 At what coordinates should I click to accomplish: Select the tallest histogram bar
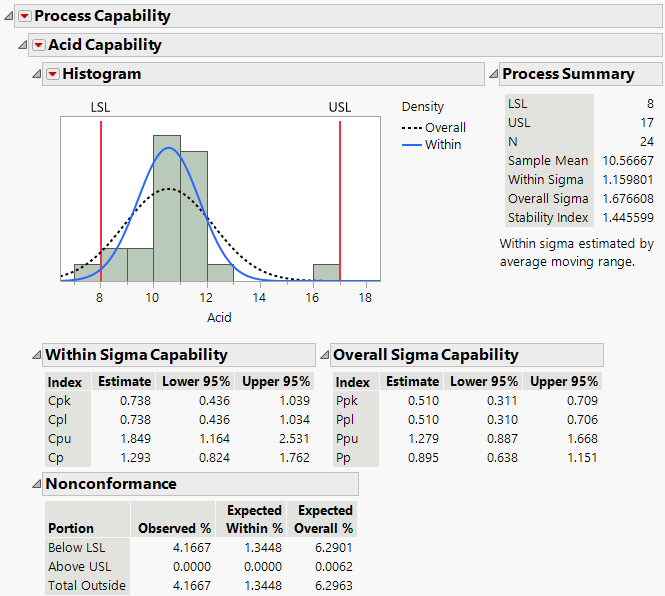pyautogui.click(x=167, y=208)
